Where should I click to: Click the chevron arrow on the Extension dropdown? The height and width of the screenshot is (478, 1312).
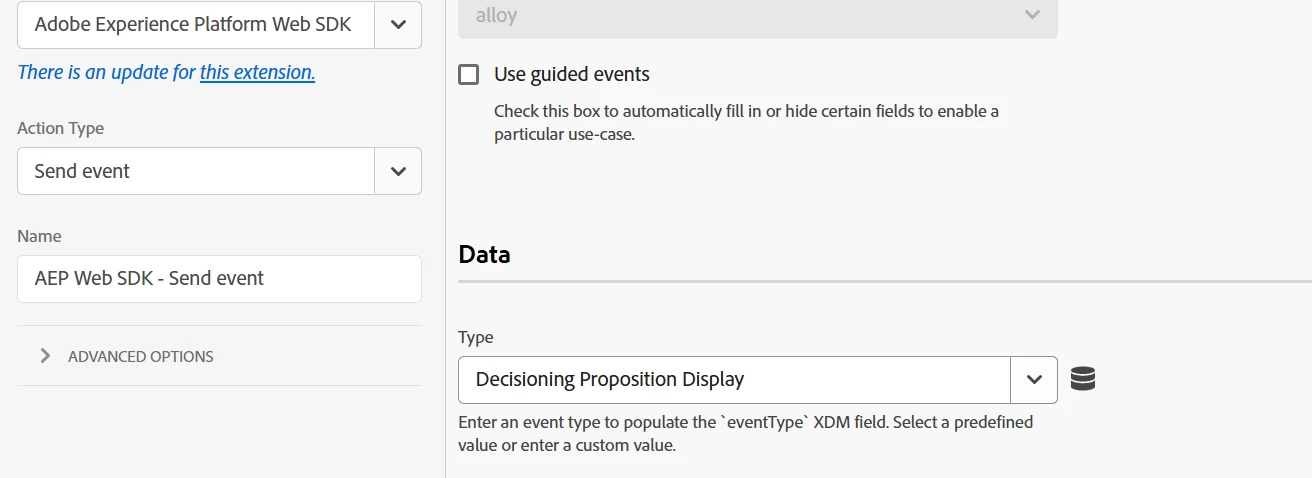pyautogui.click(x=398, y=24)
